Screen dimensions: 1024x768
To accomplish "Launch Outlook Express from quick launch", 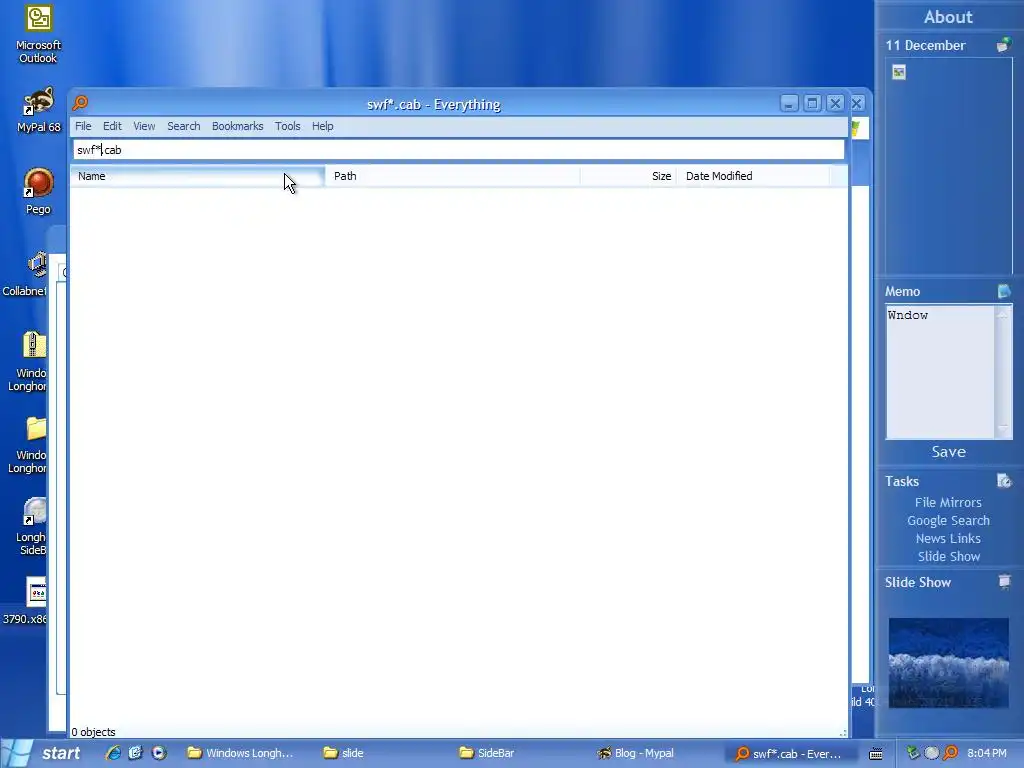I will [136, 753].
